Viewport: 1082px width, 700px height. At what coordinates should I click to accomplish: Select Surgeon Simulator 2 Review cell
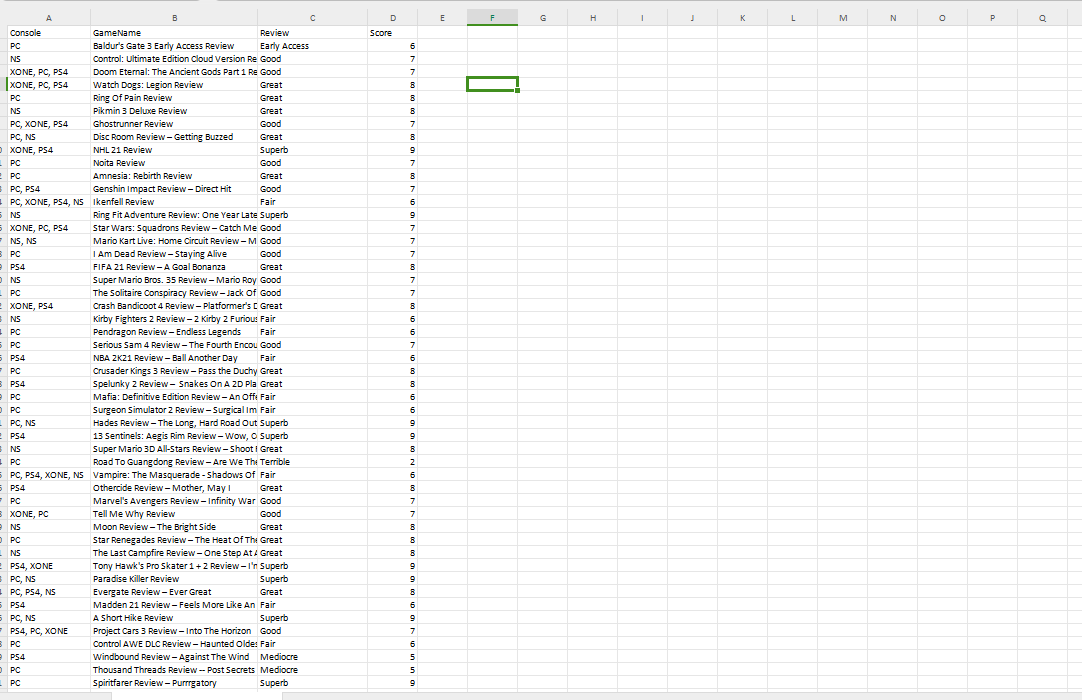(174, 410)
